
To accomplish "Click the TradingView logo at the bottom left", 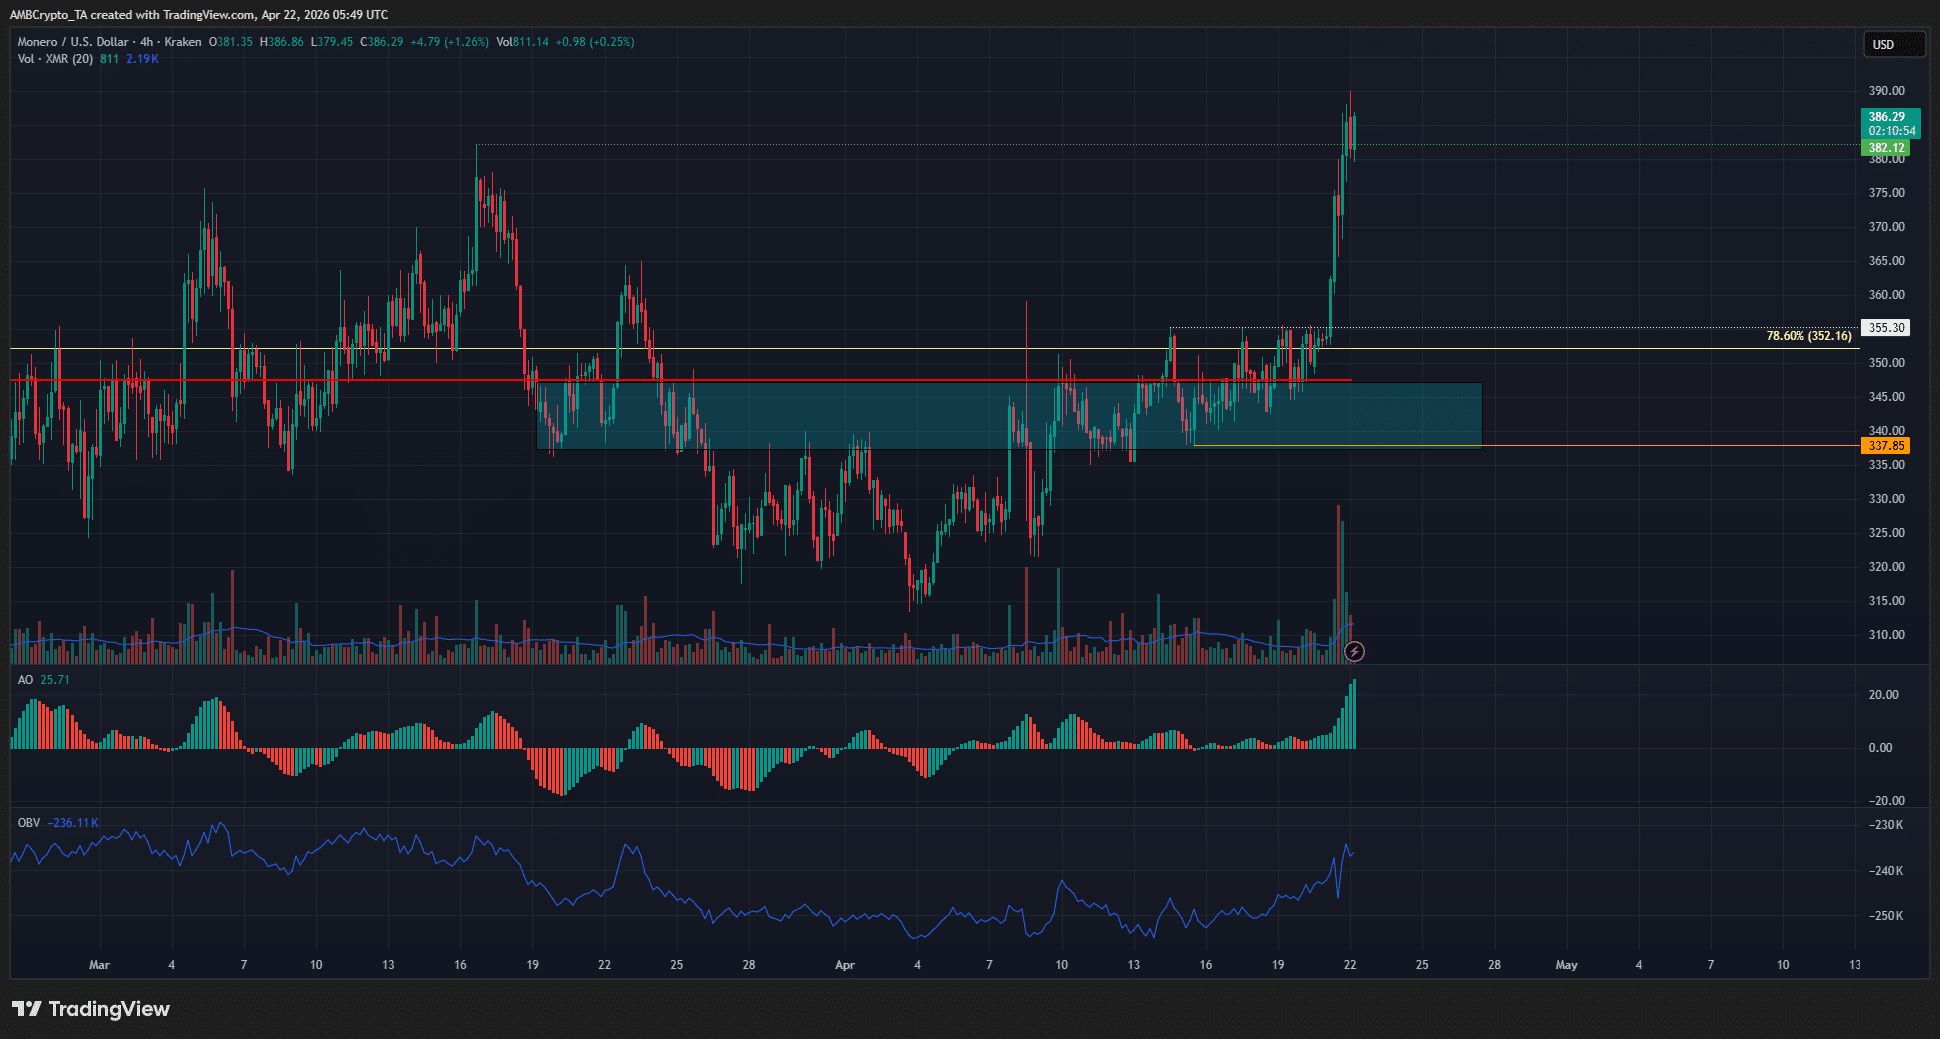I will pos(91,1009).
